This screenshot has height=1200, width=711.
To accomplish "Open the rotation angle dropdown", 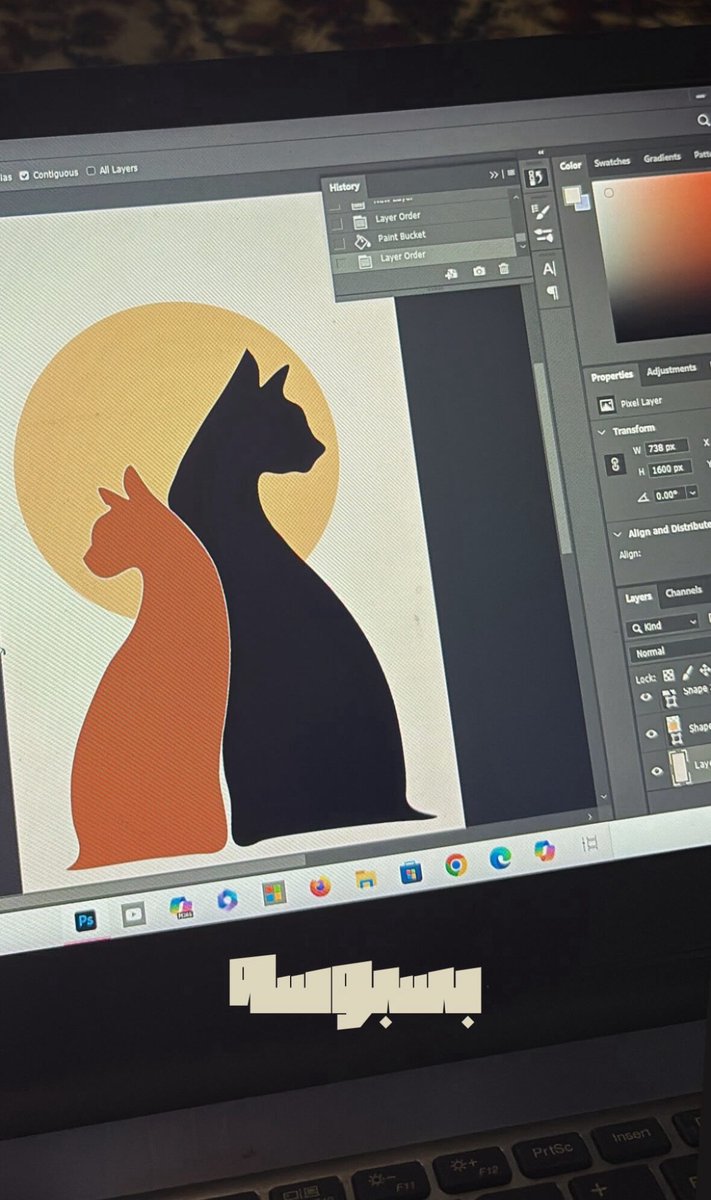I will [x=692, y=493].
